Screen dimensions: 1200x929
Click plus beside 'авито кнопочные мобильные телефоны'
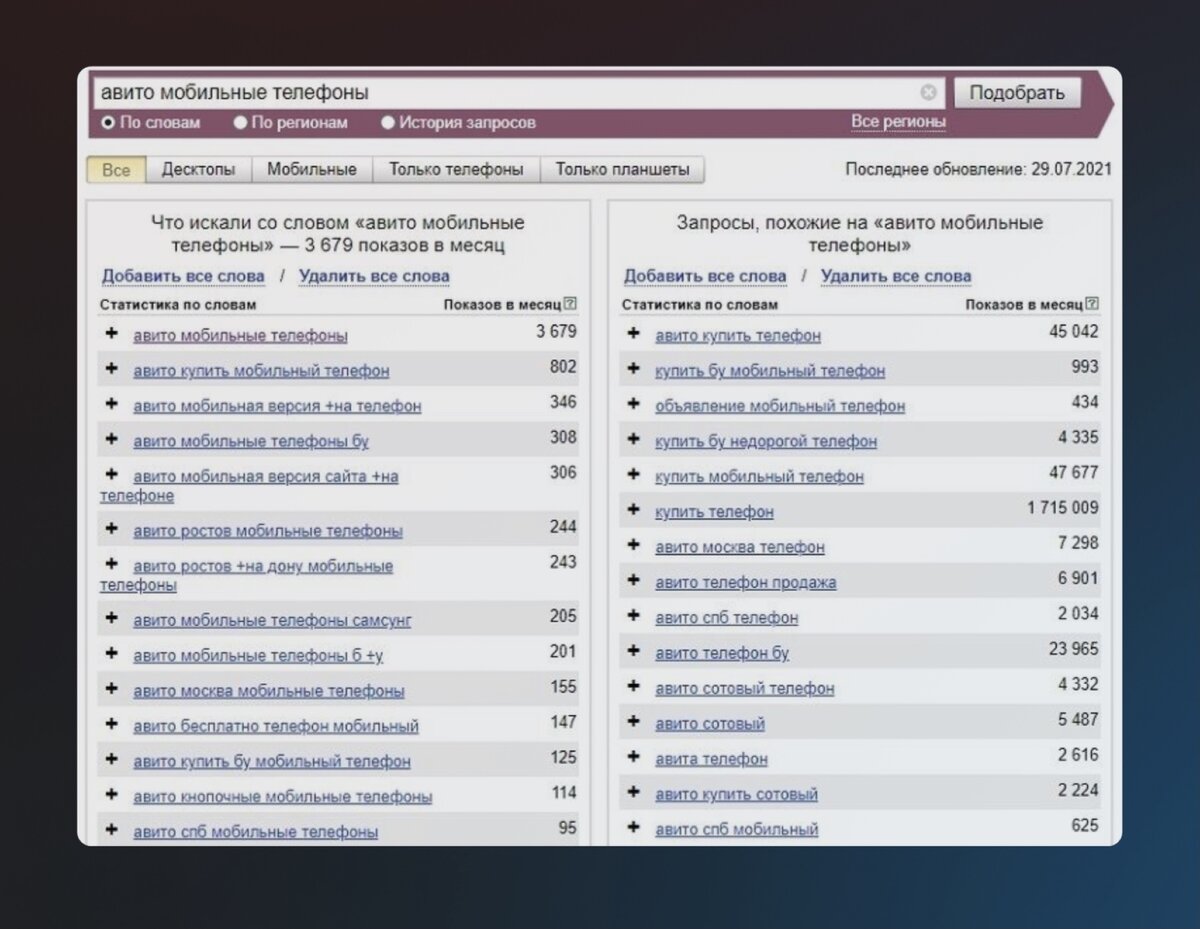click(x=112, y=795)
